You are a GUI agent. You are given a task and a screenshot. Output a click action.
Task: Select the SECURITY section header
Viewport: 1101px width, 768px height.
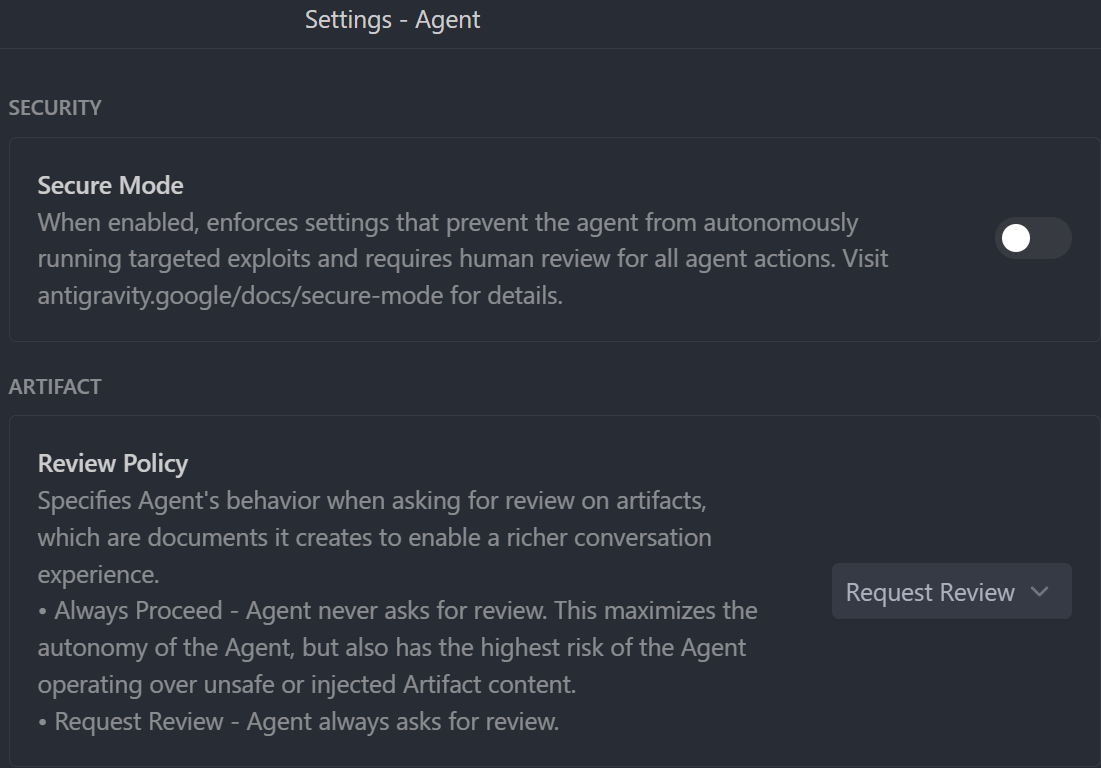point(55,107)
